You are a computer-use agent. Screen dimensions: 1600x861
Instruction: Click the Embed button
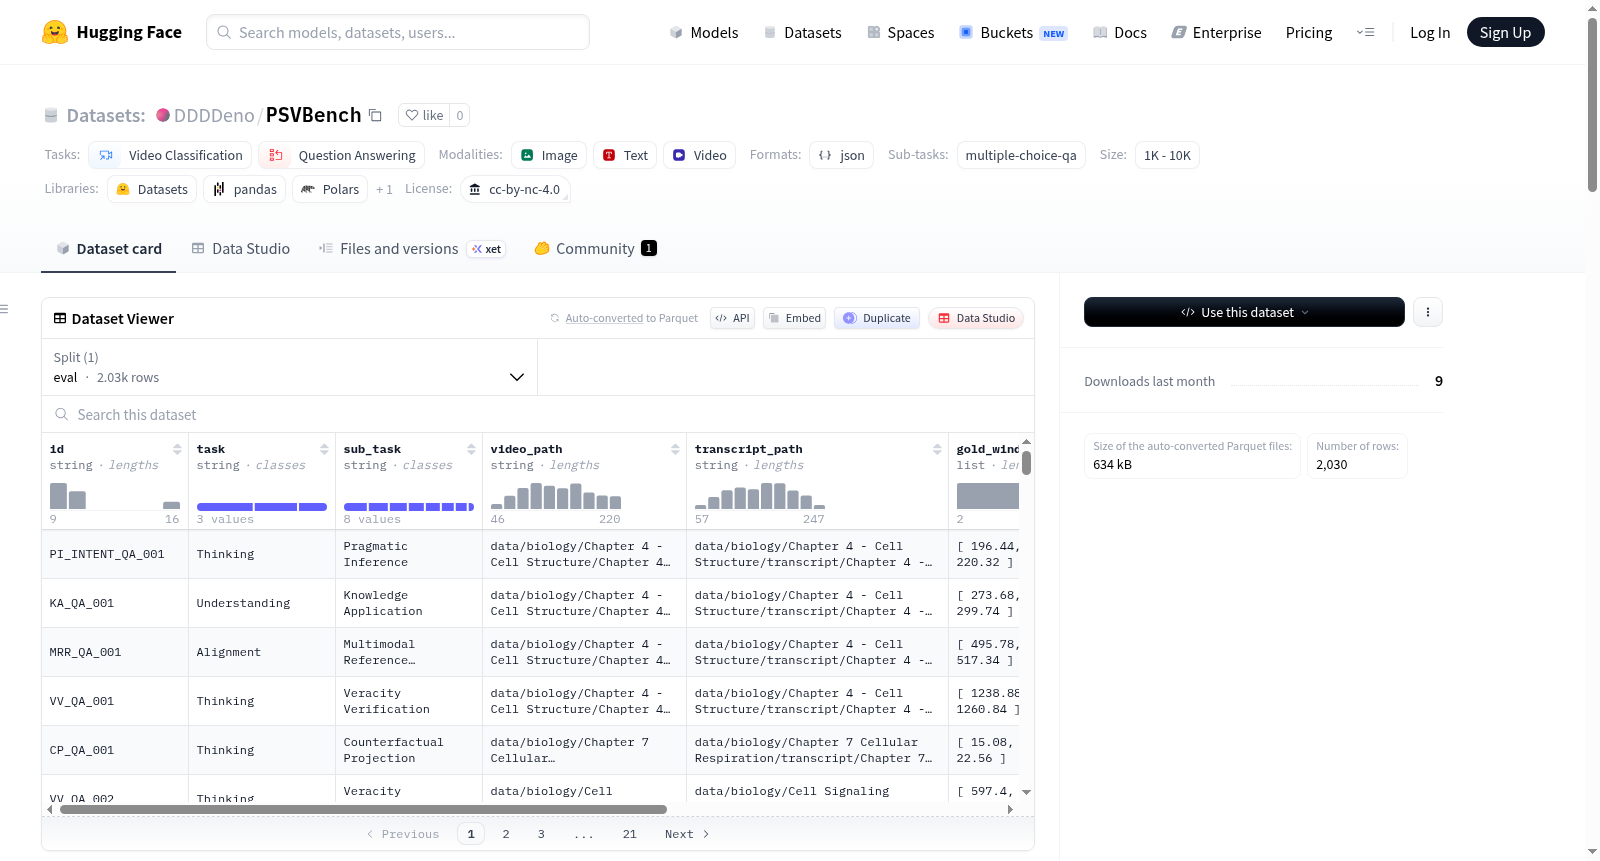[x=794, y=318]
